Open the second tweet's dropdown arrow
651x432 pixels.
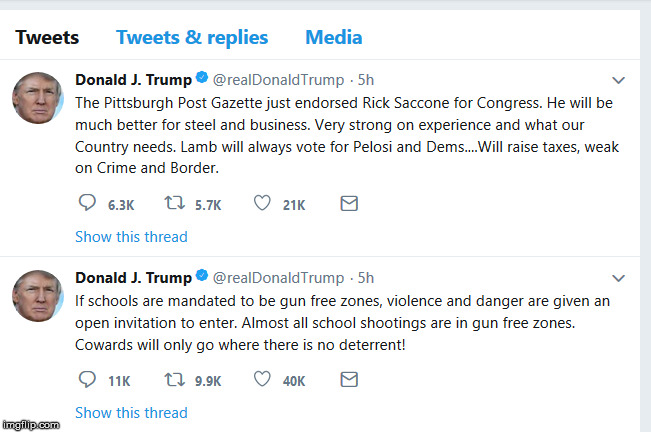click(x=618, y=278)
